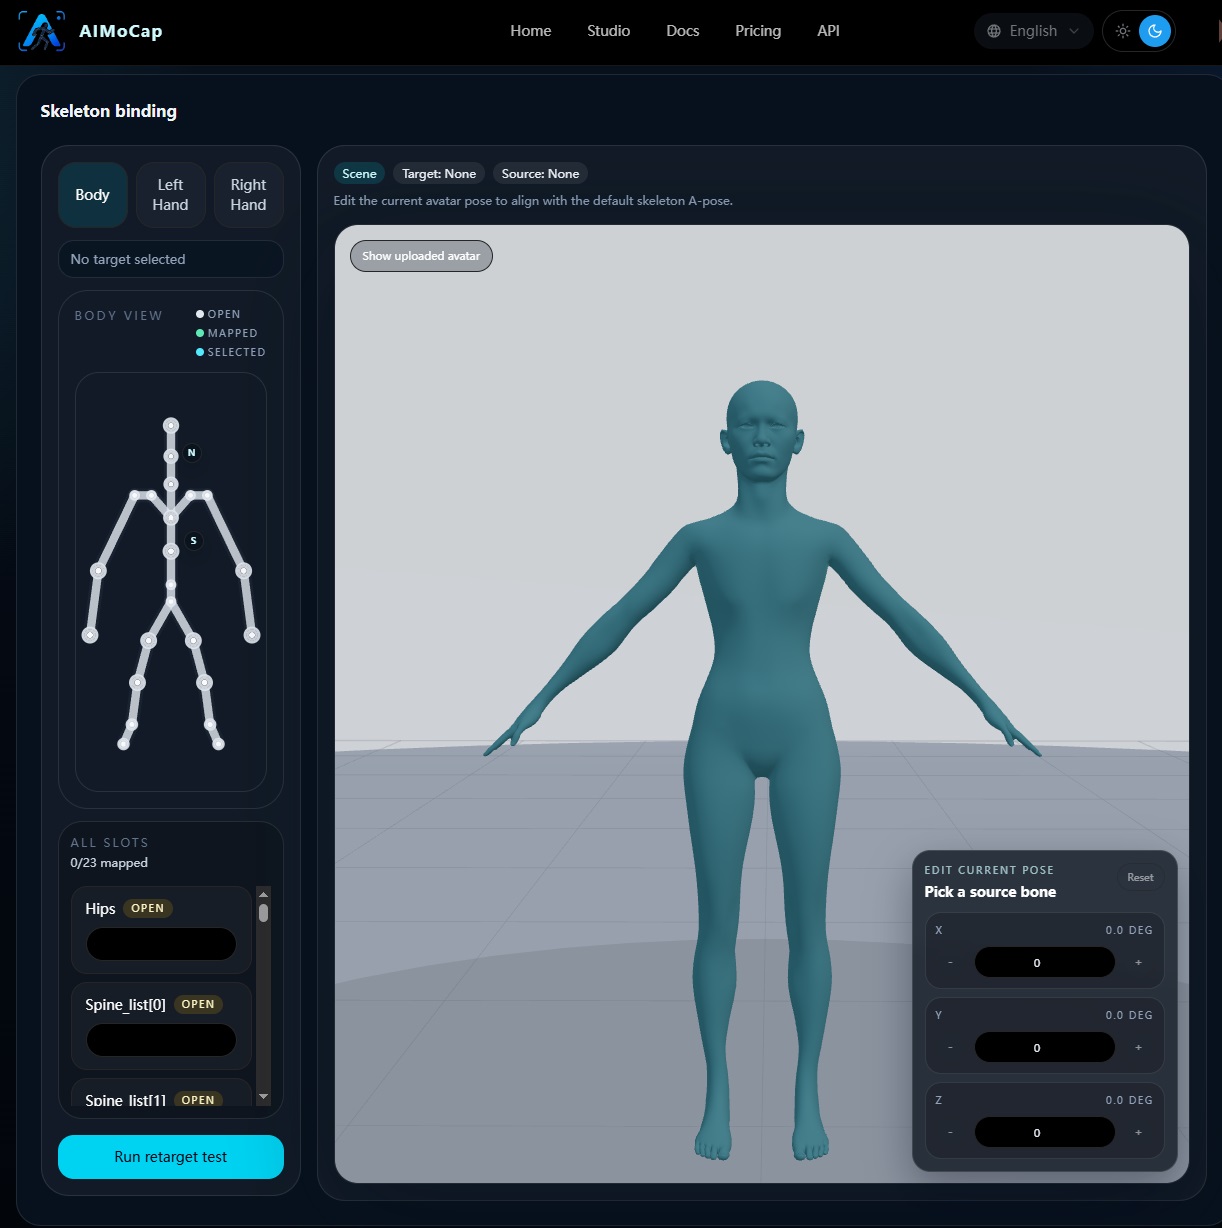Viewport: 1222px width, 1228px height.
Task: Select the right toe joint node
Action: tap(218, 744)
